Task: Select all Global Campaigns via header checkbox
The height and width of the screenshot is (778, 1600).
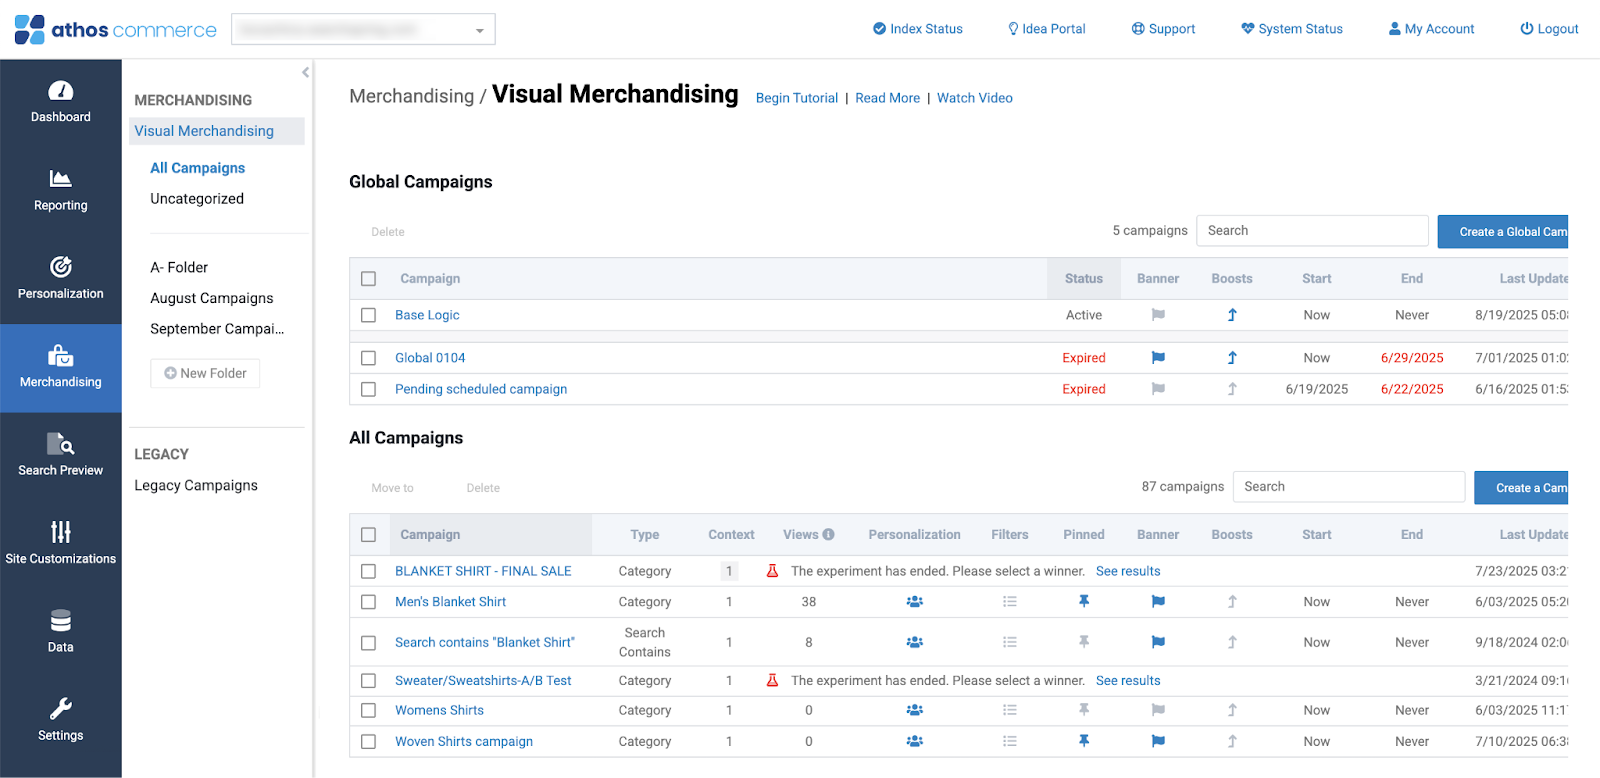Action: (369, 279)
